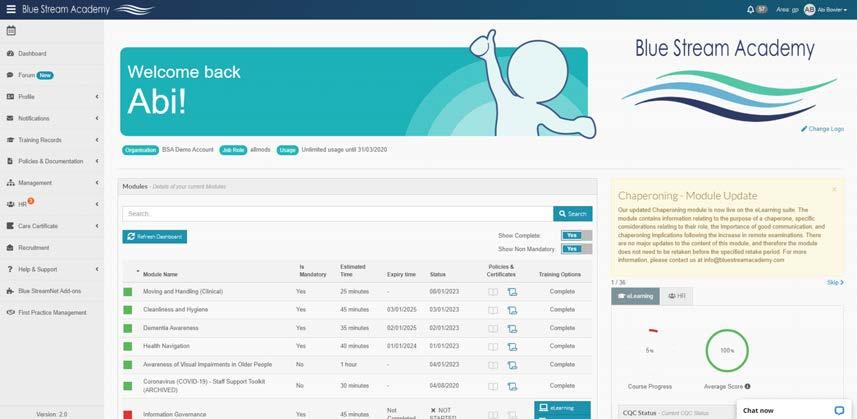The width and height of the screenshot is (857, 419).
Task: Open certificate icon for Dementia Awareness
Action: [512, 329]
